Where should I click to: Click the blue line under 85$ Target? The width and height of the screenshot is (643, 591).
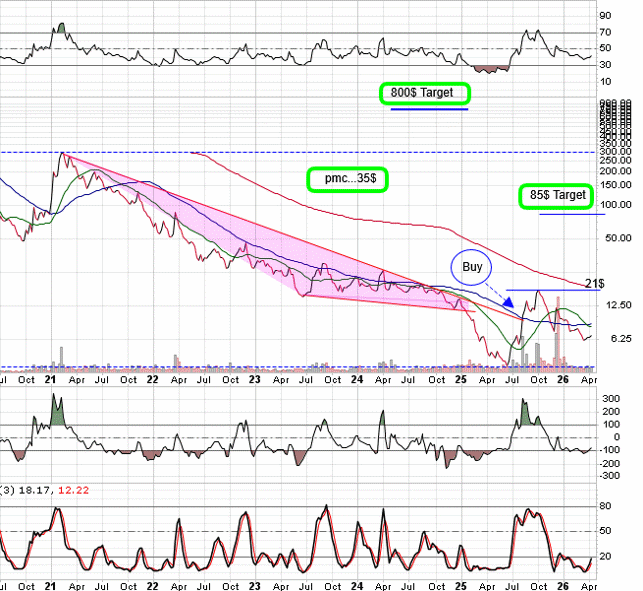tap(571, 214)
